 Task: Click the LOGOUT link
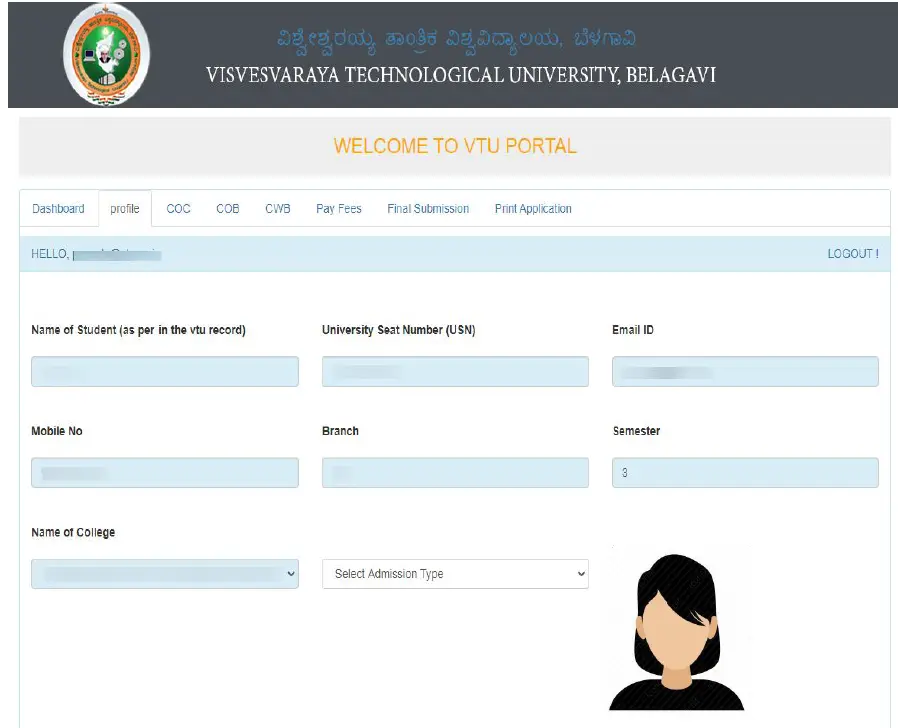(853, 254)
